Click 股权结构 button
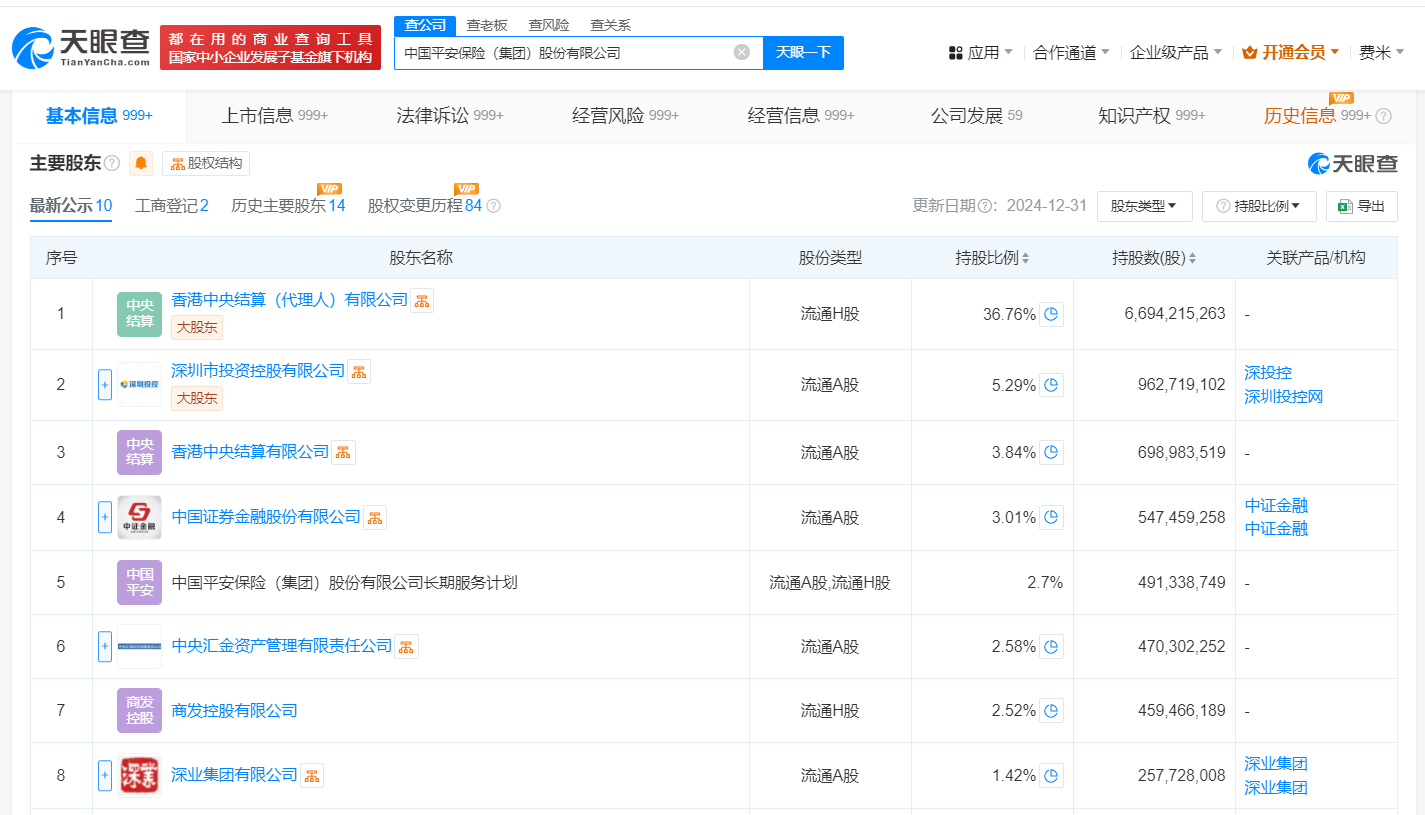 [x=206, y=164]
